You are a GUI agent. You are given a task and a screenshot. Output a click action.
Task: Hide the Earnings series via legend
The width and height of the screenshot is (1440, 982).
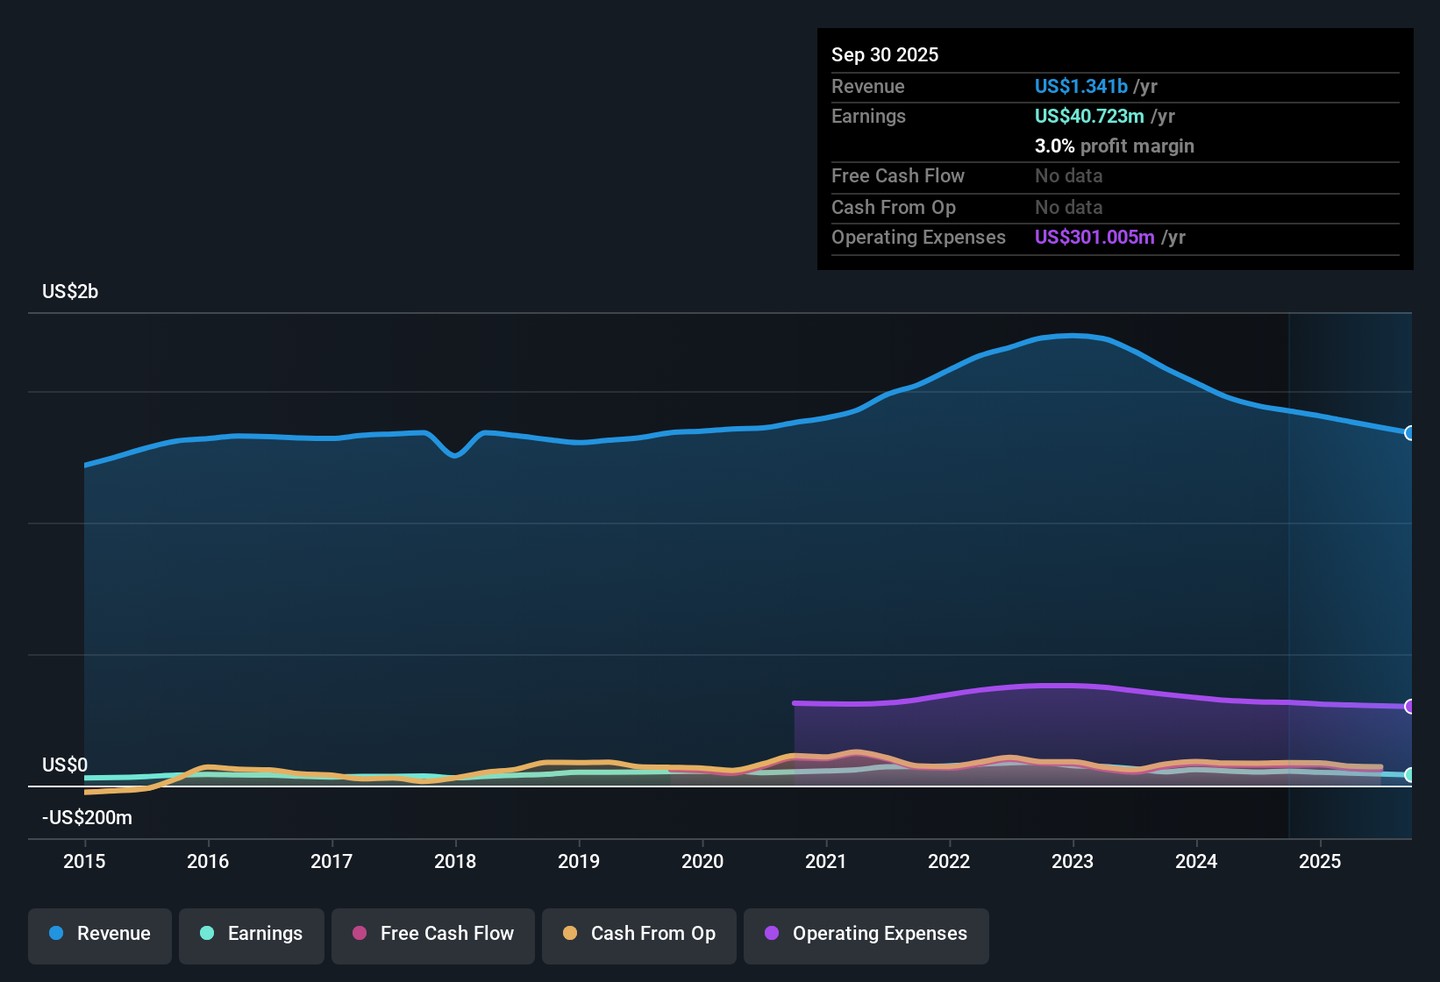tap(251, 934)
